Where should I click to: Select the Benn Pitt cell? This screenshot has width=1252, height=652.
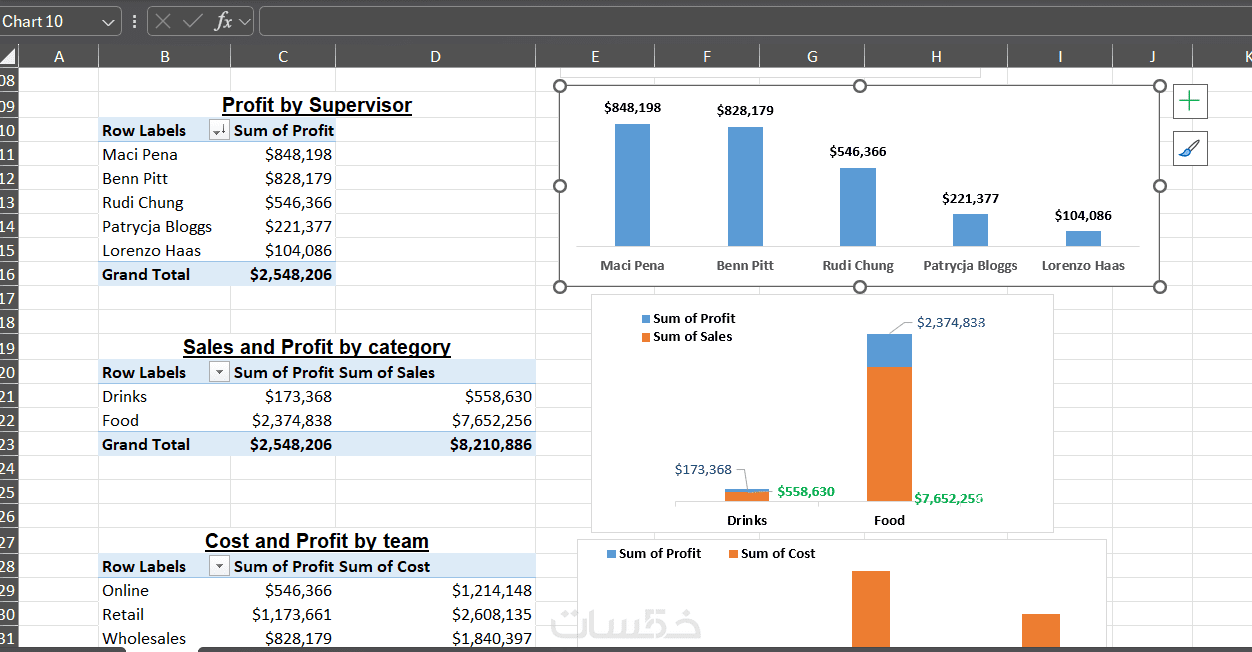click(165, 178)
